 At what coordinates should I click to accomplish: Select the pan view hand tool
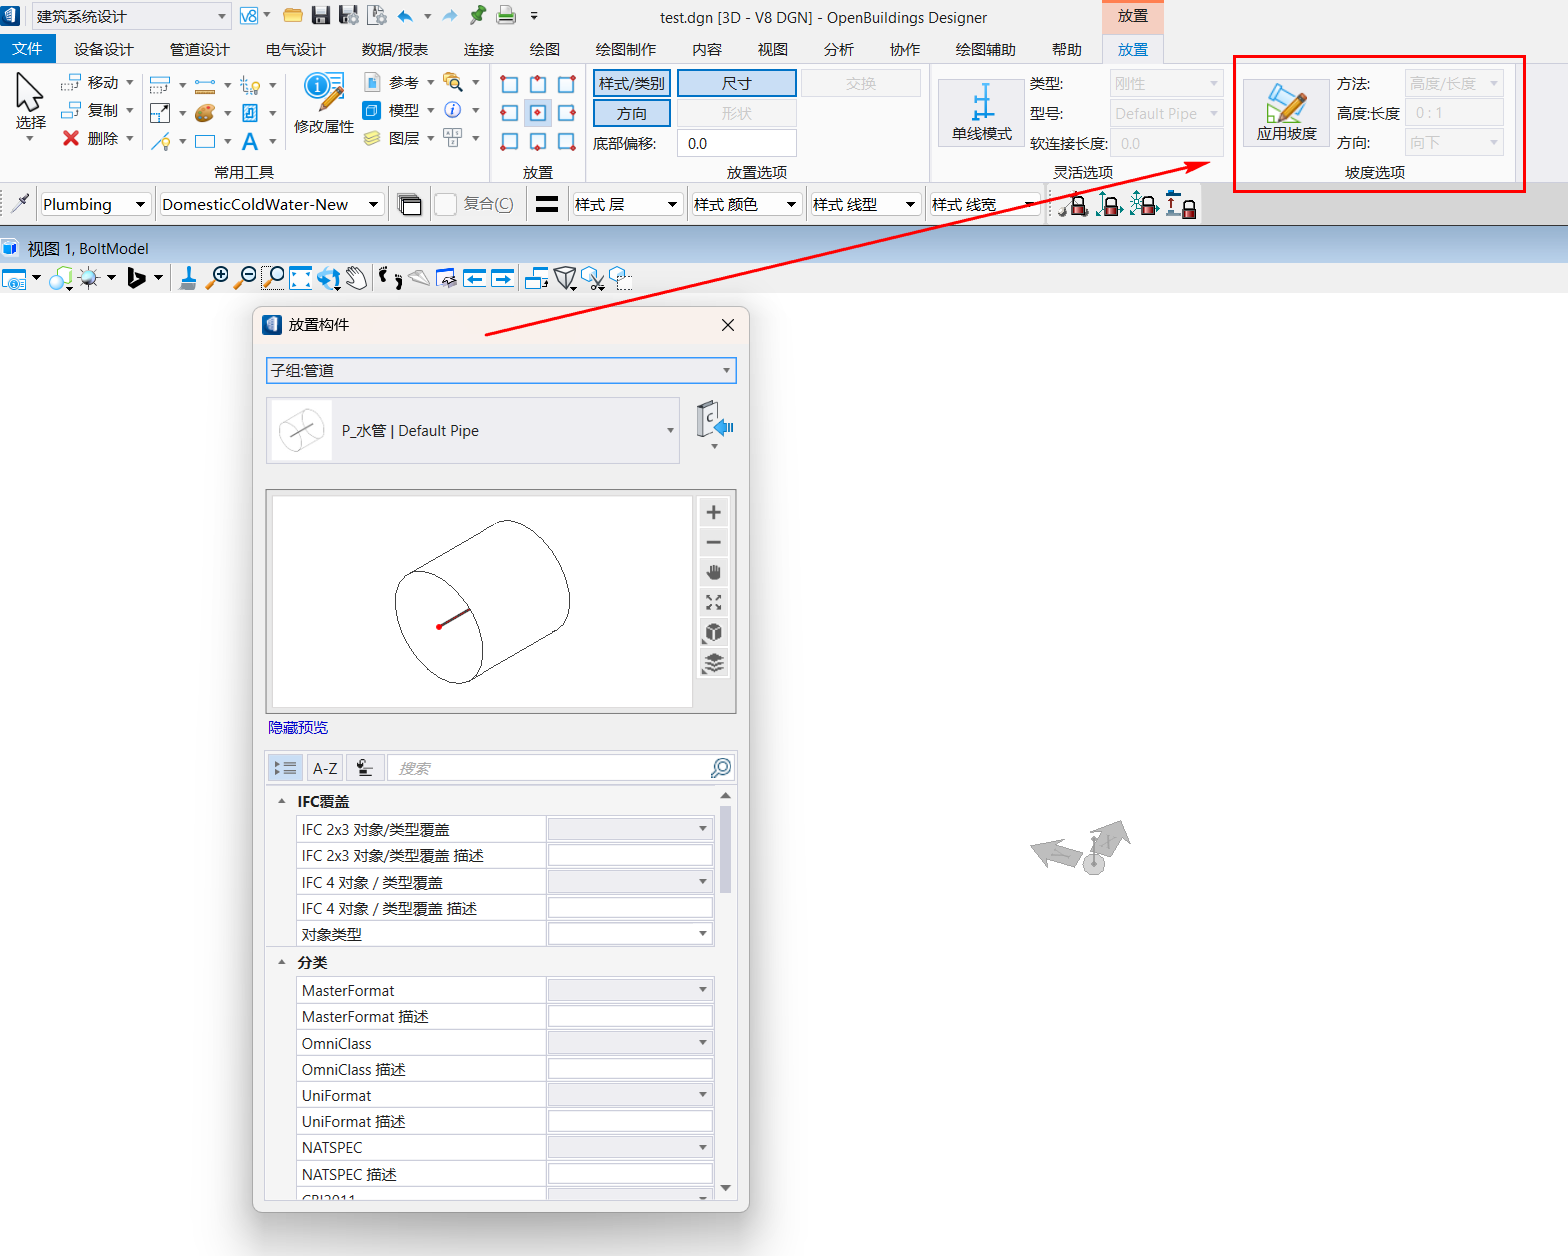point(357,278)
